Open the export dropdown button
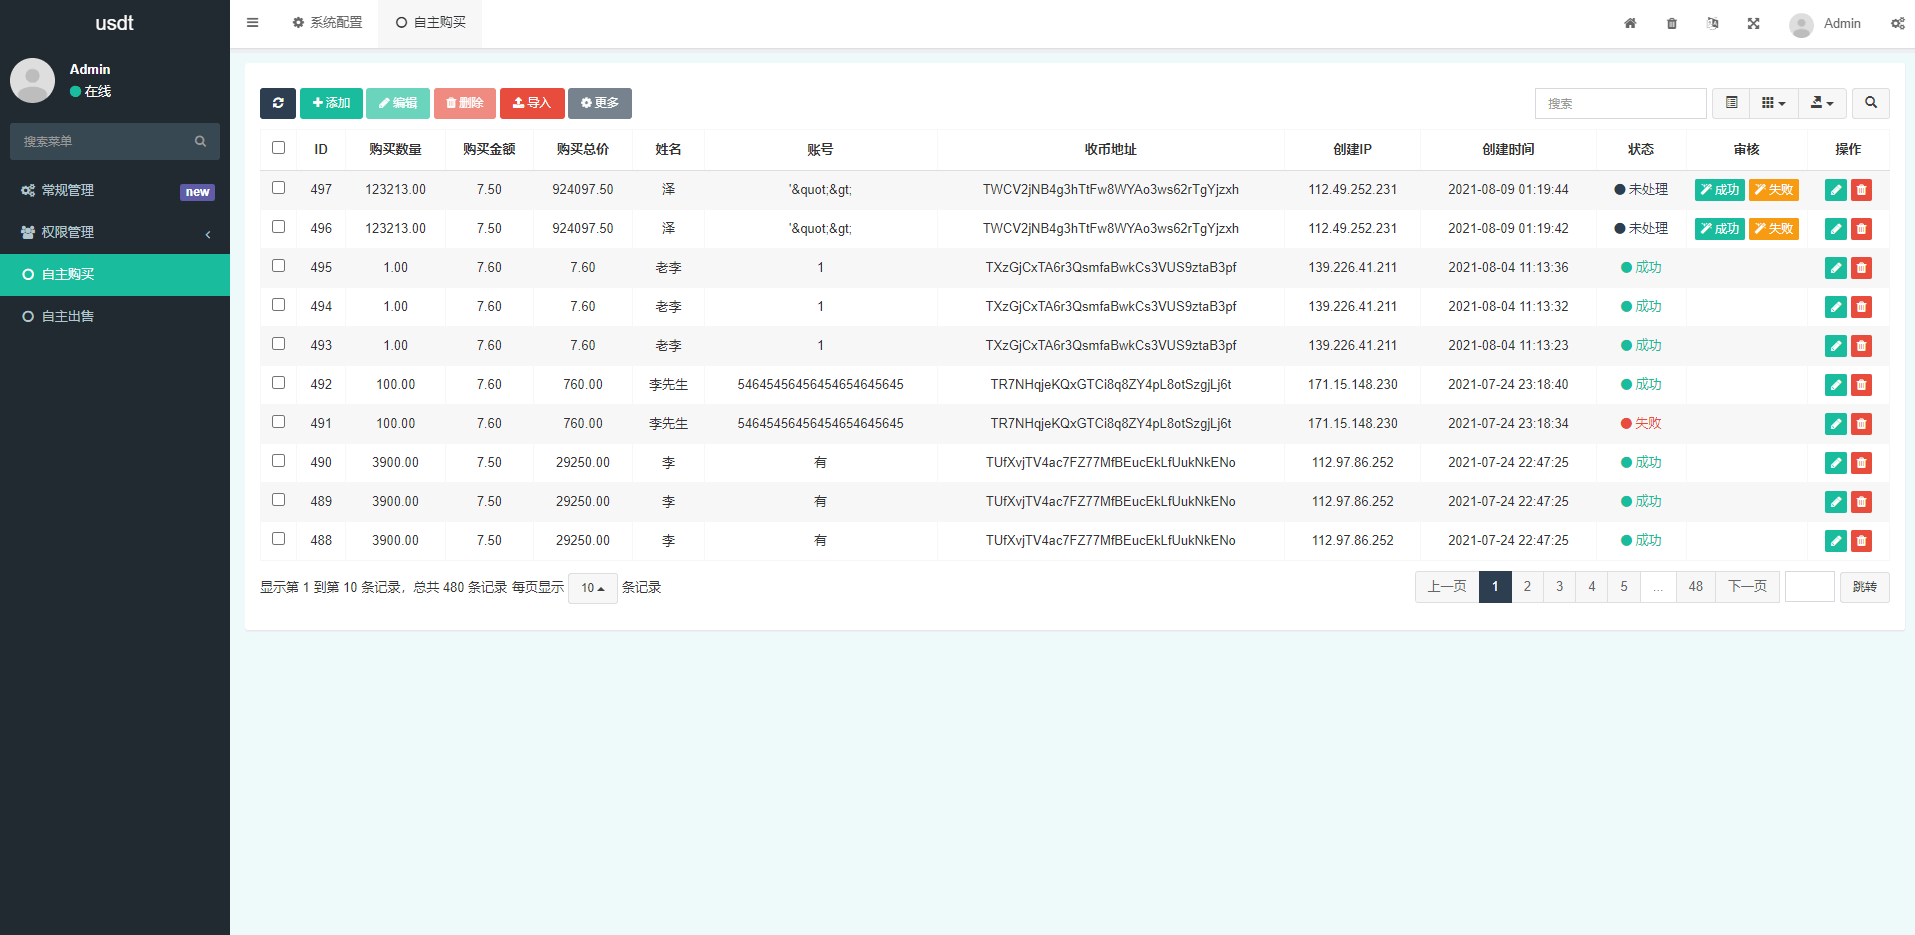This screenshot has height=935, width=1915. [1822, 103]
